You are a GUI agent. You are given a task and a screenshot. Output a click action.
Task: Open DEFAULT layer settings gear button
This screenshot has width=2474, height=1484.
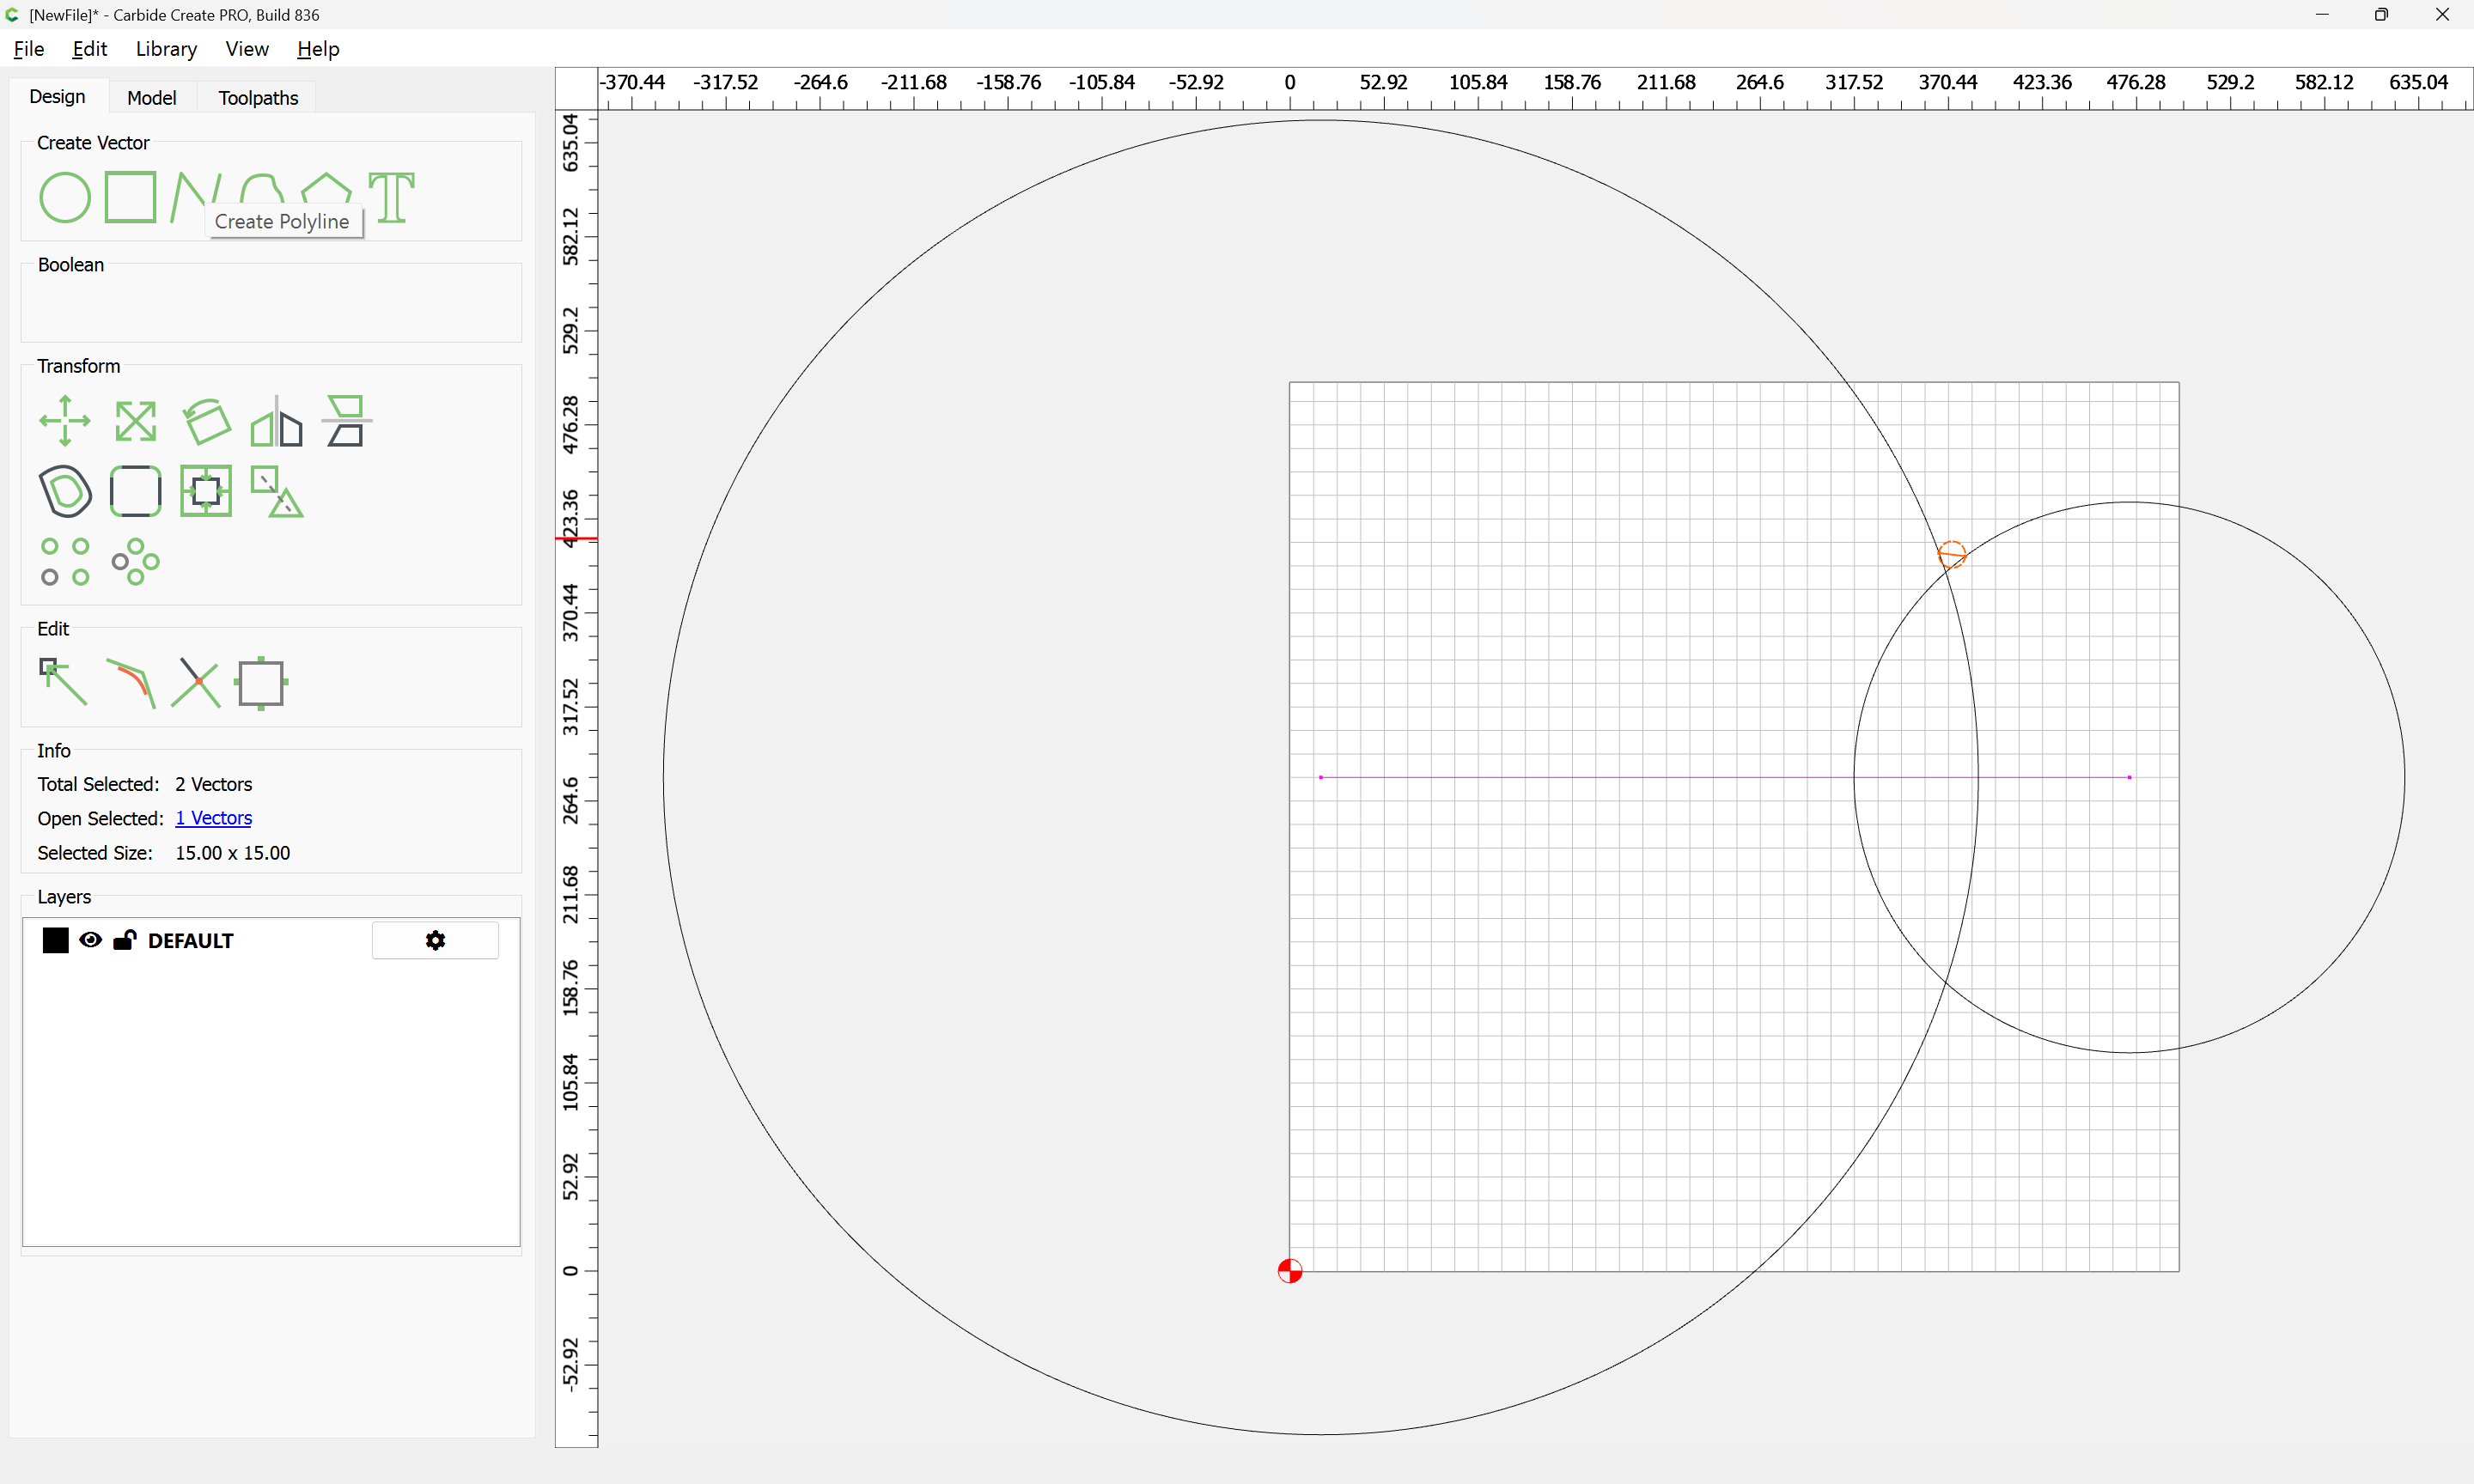coord(435,940)
